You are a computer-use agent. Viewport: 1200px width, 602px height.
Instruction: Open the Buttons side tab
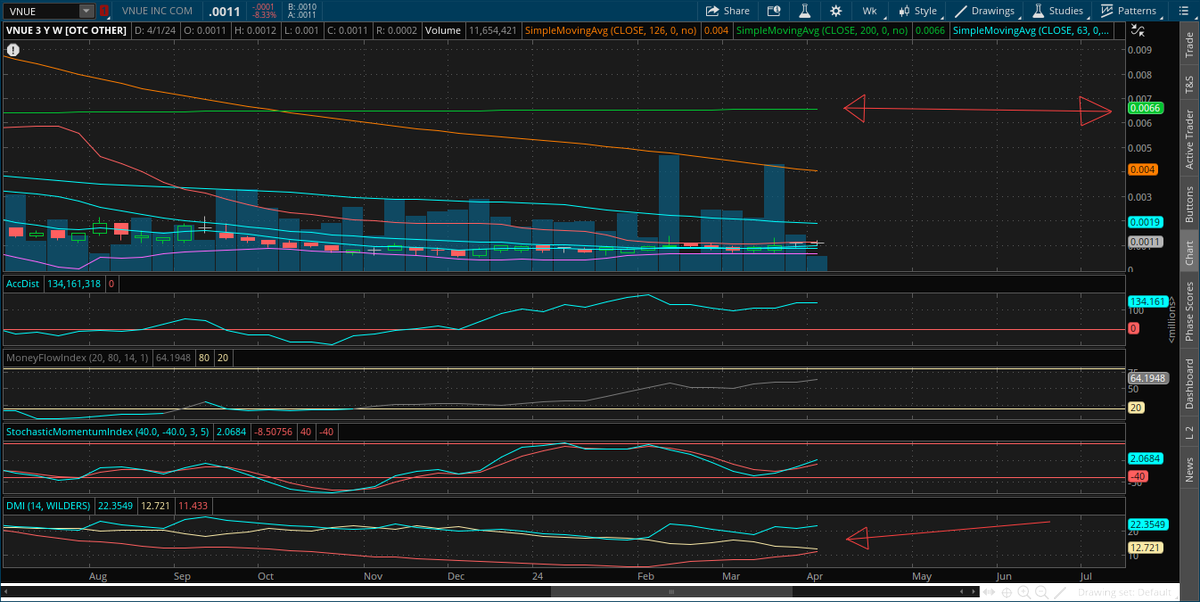(1189, 204)
